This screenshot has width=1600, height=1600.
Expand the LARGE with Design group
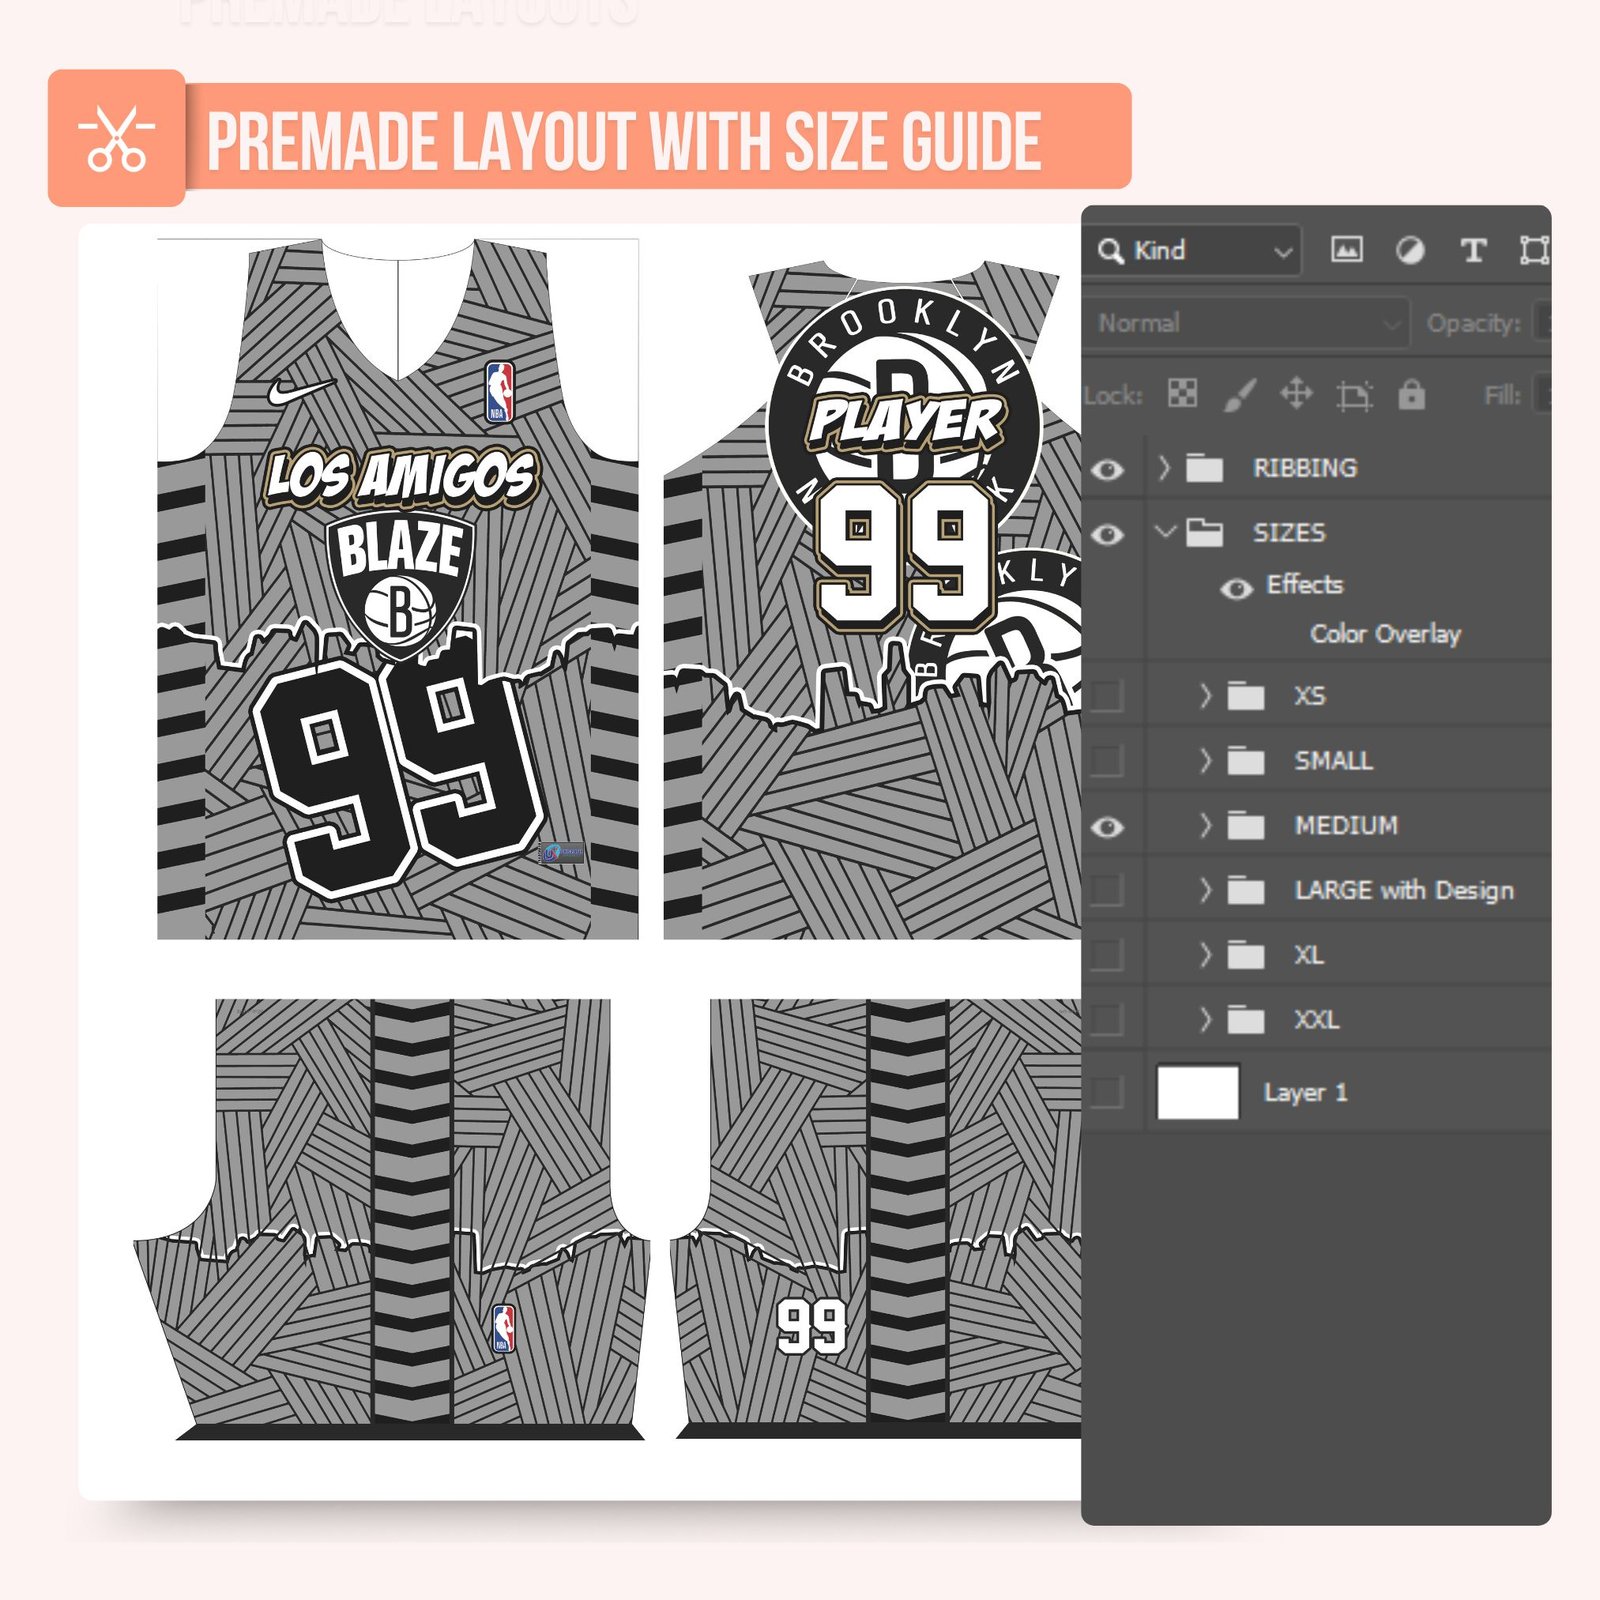click(x=1205, y=889)
